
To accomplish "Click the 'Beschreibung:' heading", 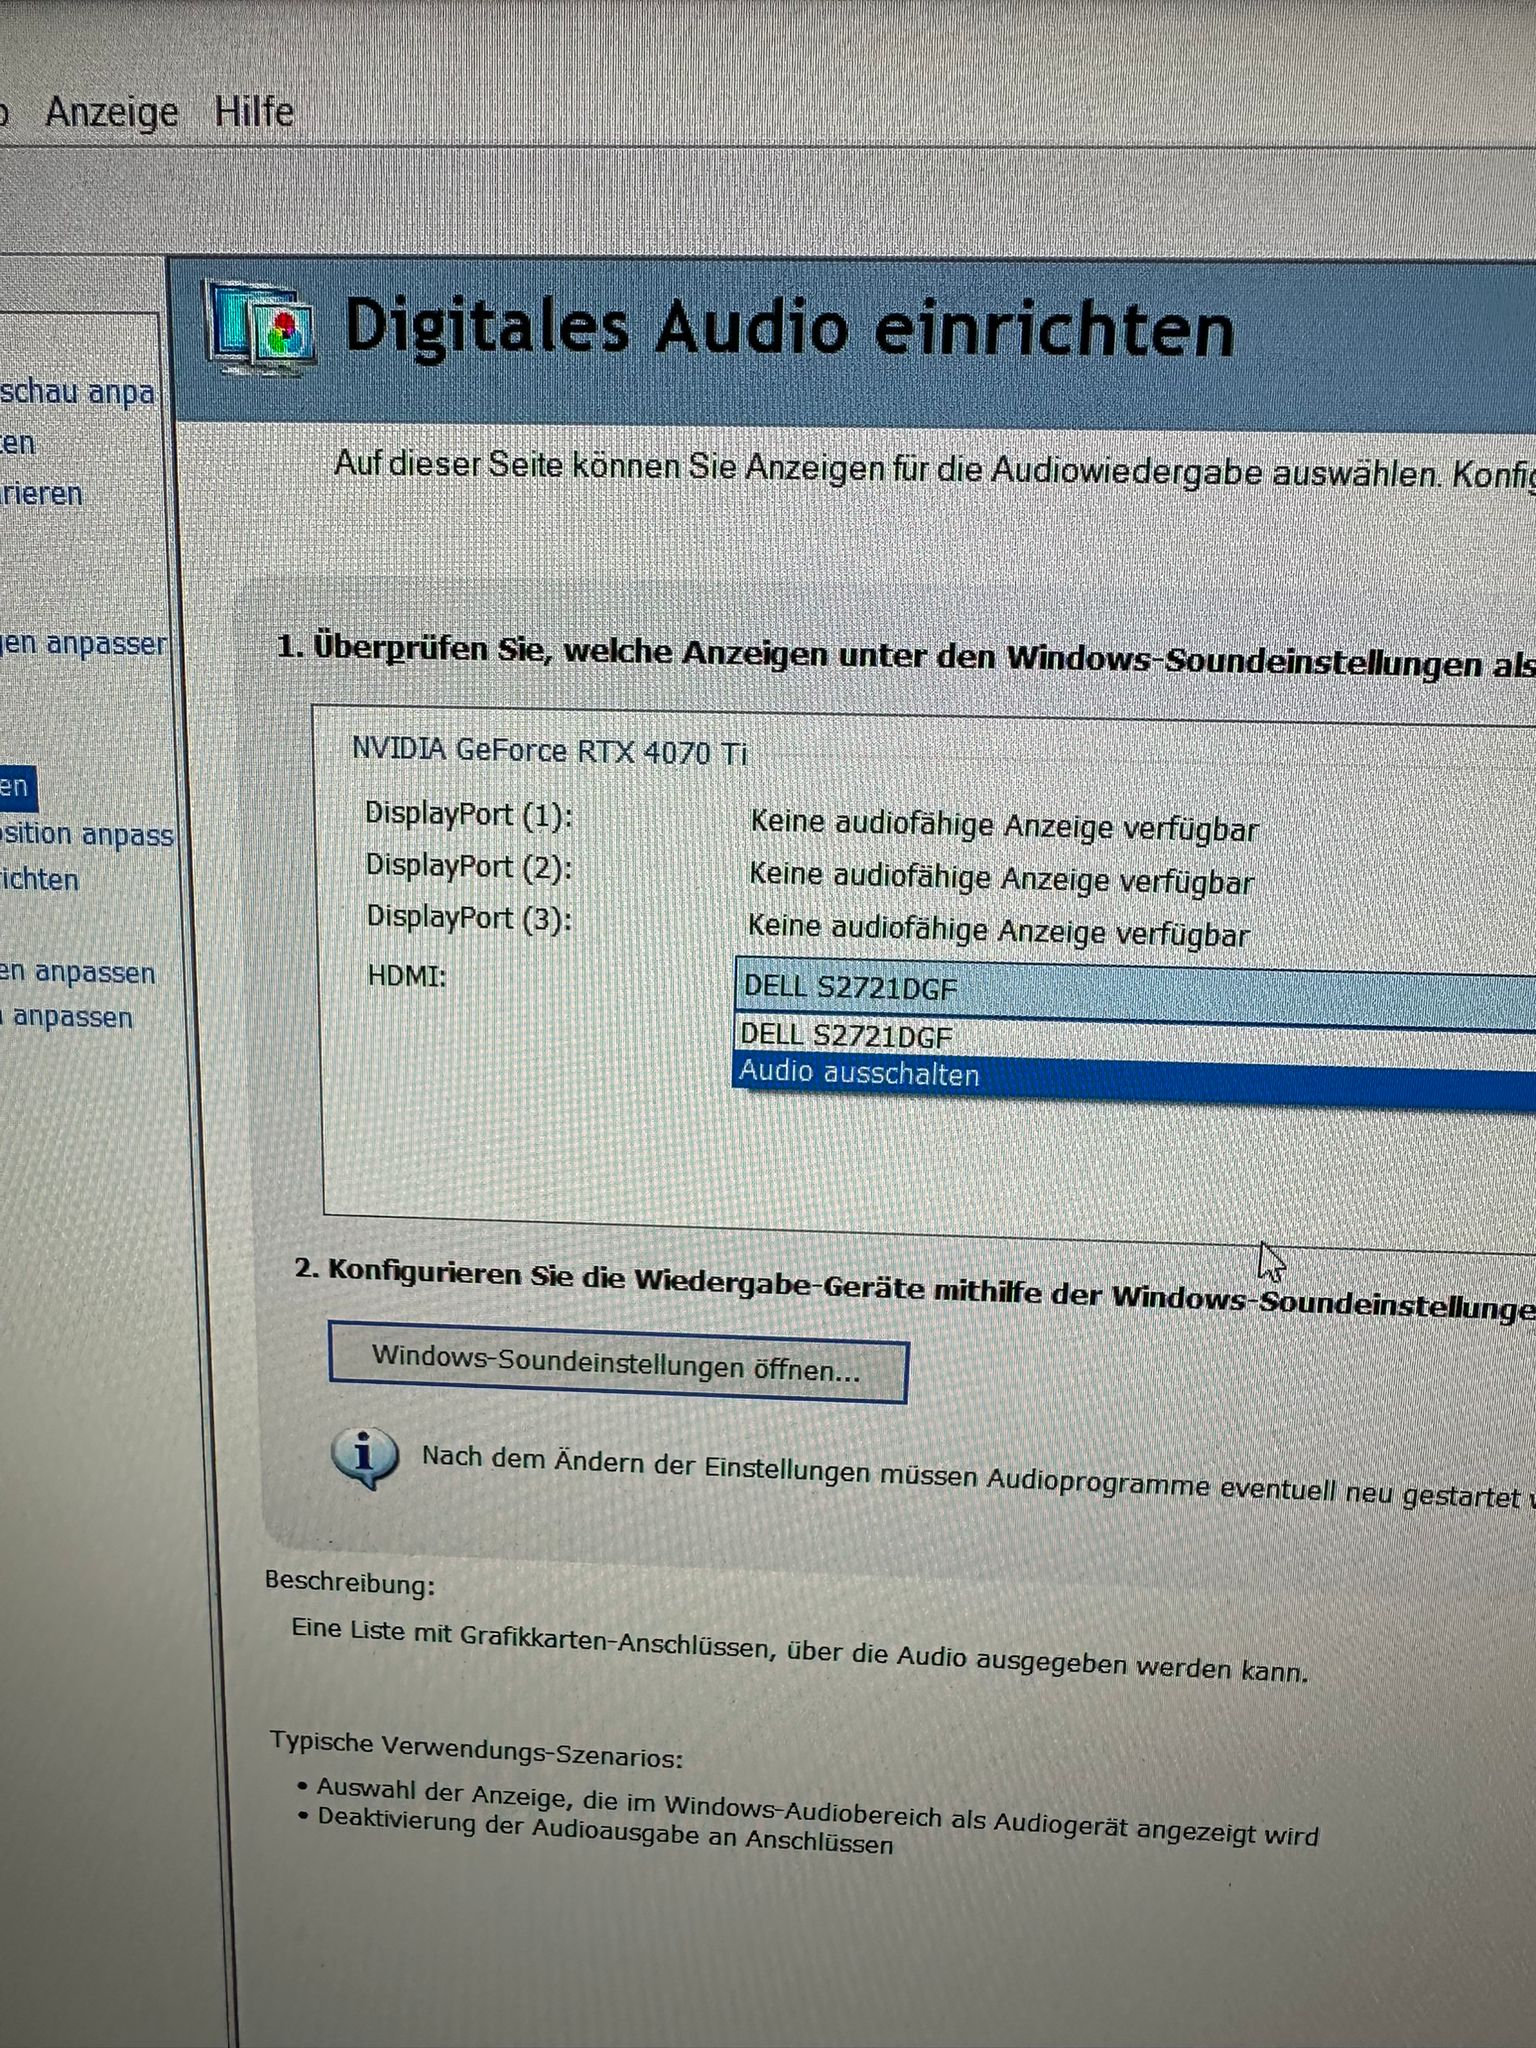I will pyautogui.click(x=350, y=1584).
